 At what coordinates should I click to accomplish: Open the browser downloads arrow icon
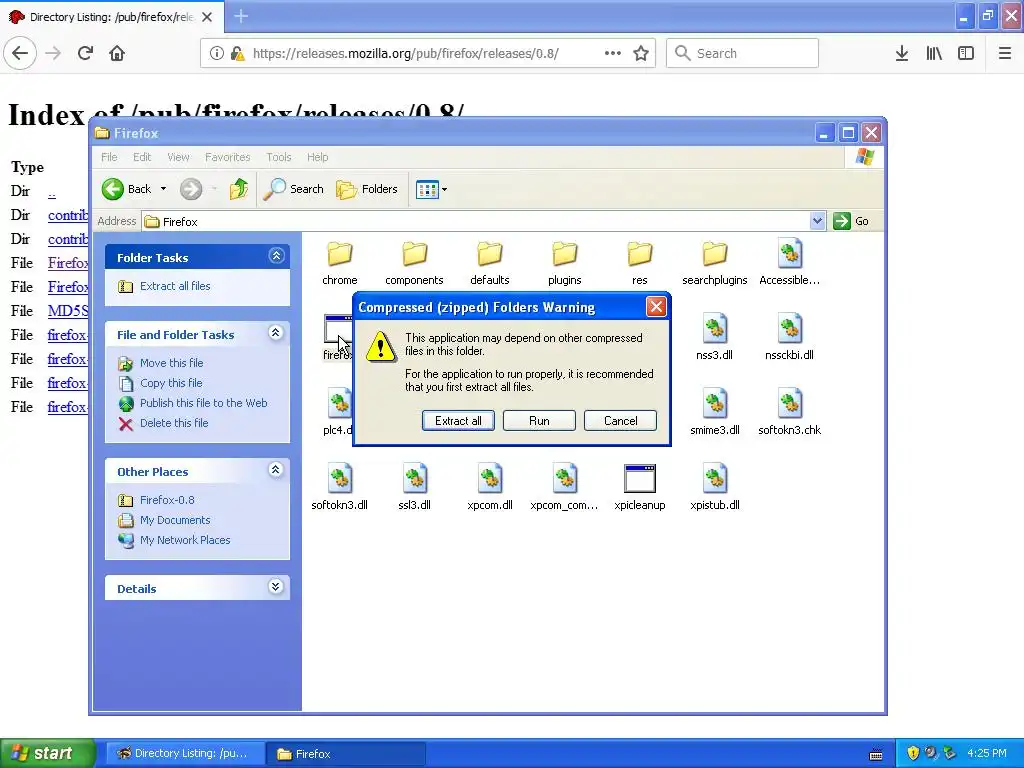tap(902, 53)
